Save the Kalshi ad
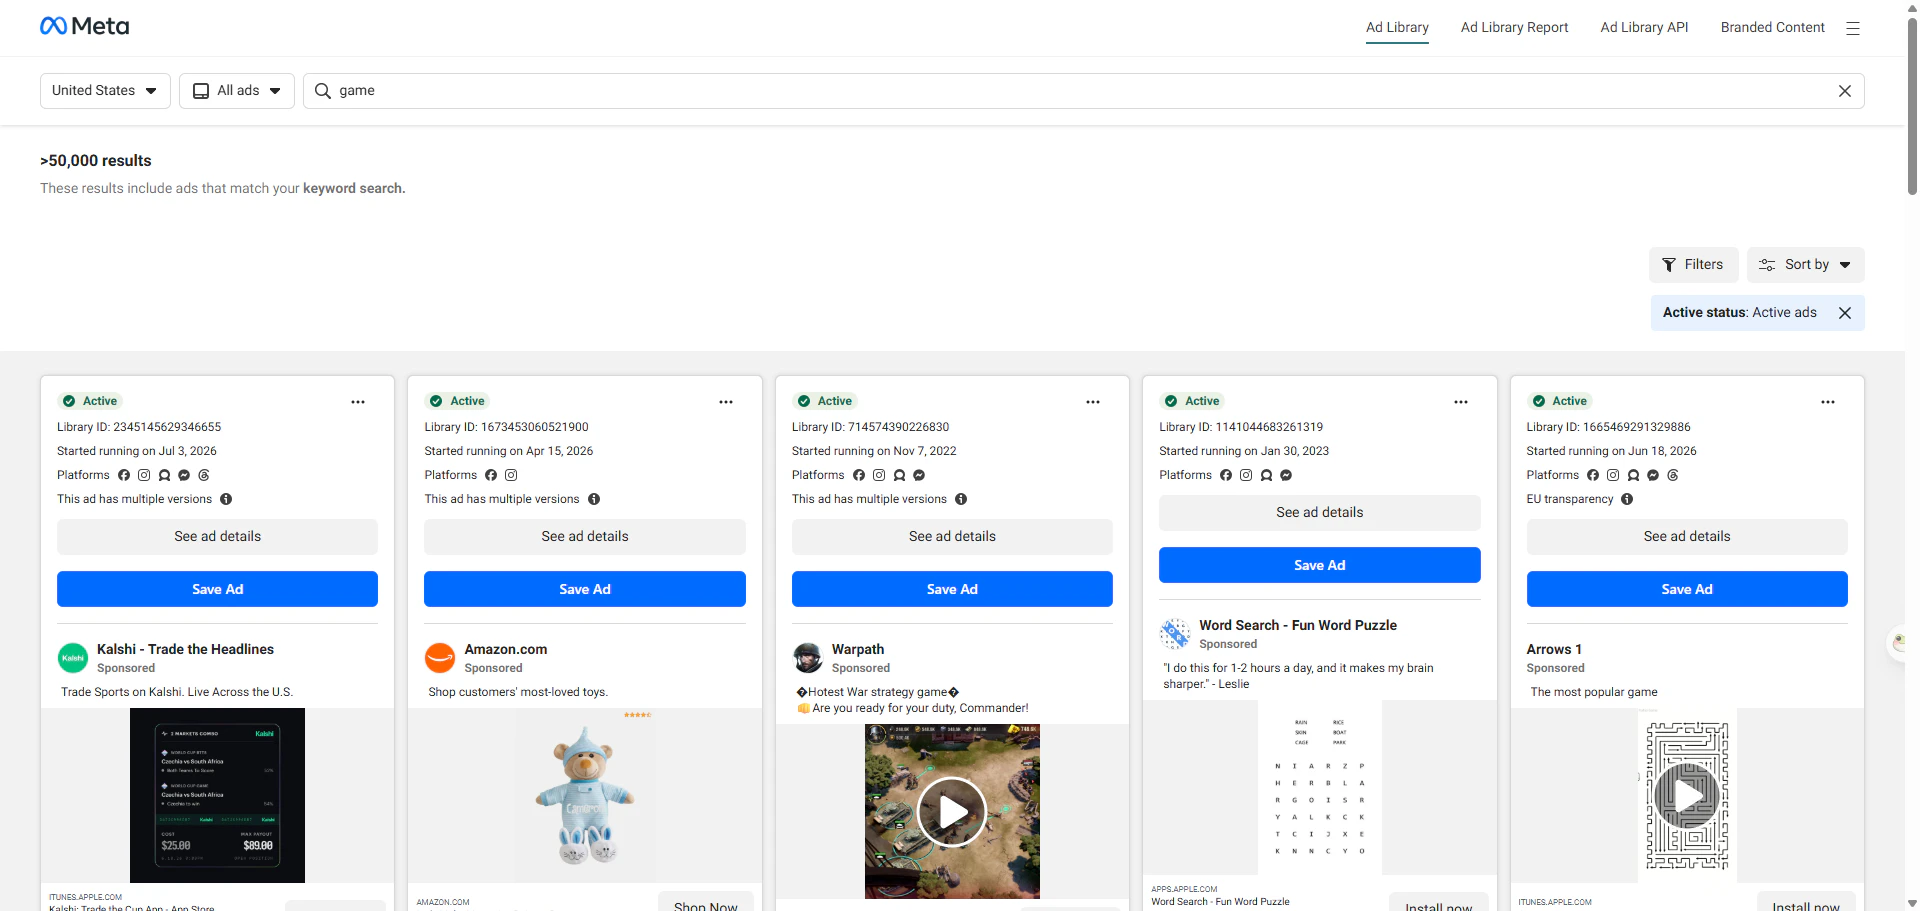Screen dimensions: 1920x911 pos(217,589)
